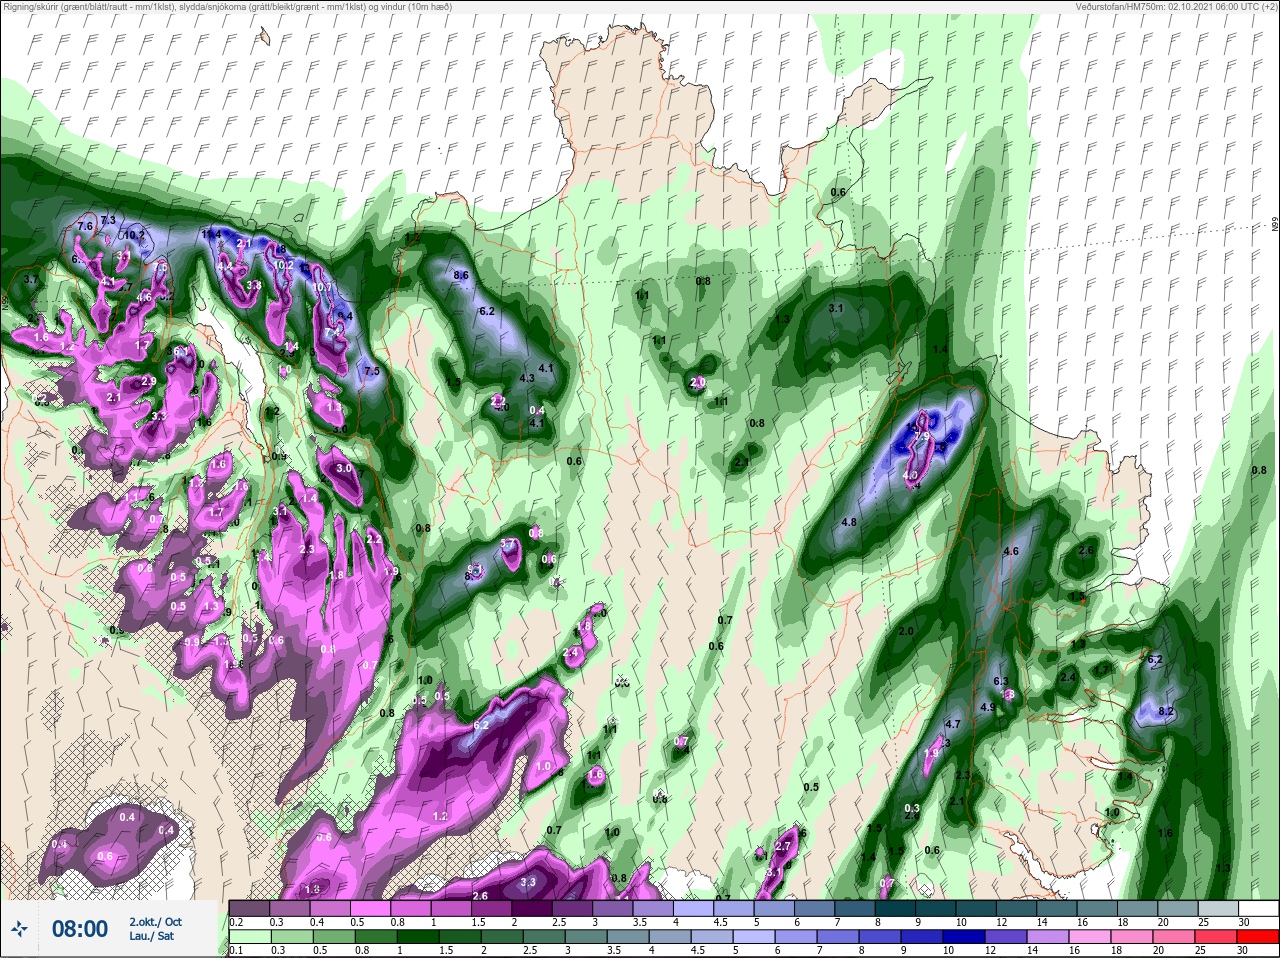
Task: Click the 7.3 precipitation value in the northwest
Action: point(109,220)
